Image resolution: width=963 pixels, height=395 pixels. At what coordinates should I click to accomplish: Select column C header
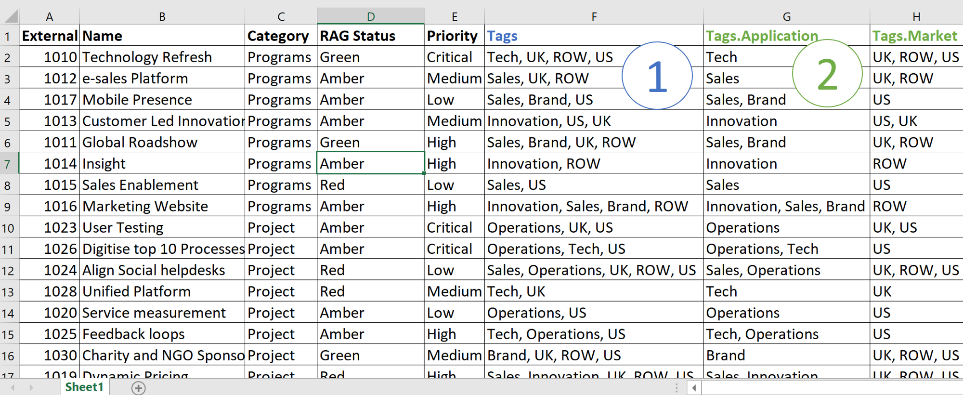pyautogui.click(x=281, y=17)
